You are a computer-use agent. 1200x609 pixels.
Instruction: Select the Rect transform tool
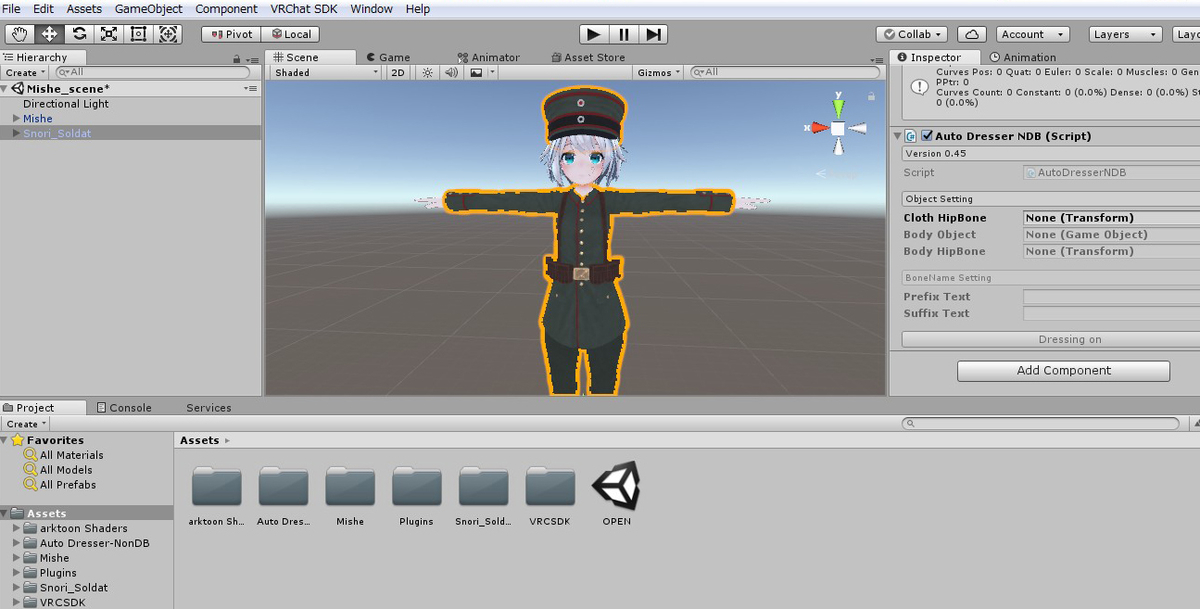click(x=139, y=34)
